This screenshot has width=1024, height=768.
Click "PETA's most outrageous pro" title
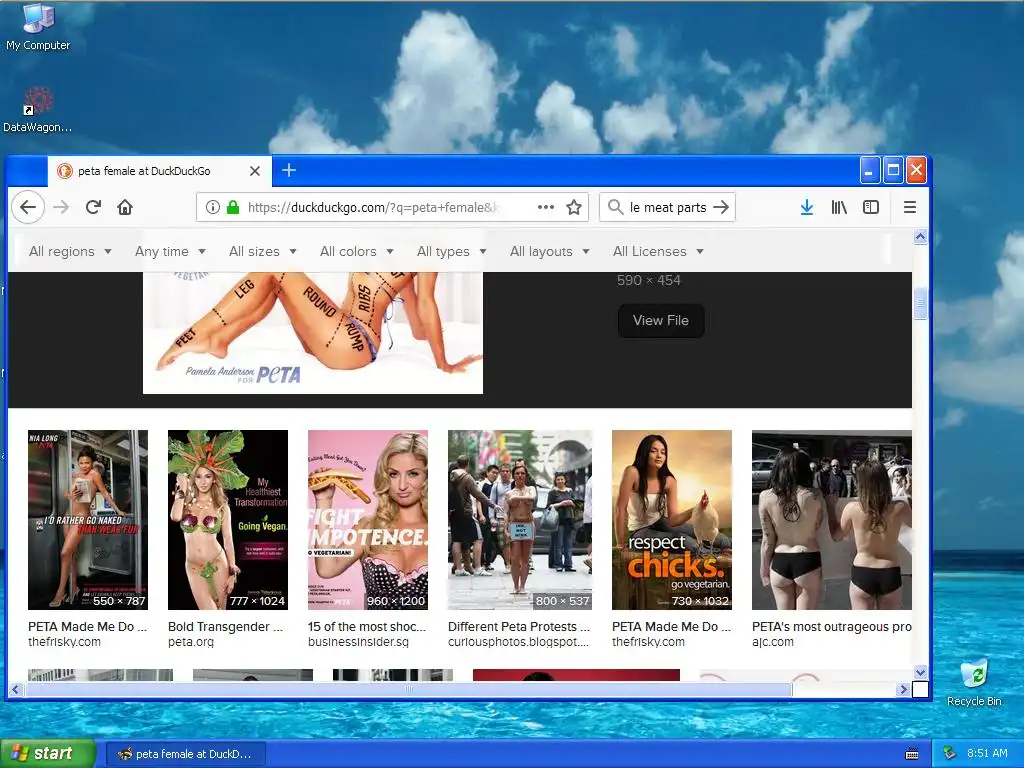pos(831,627)
